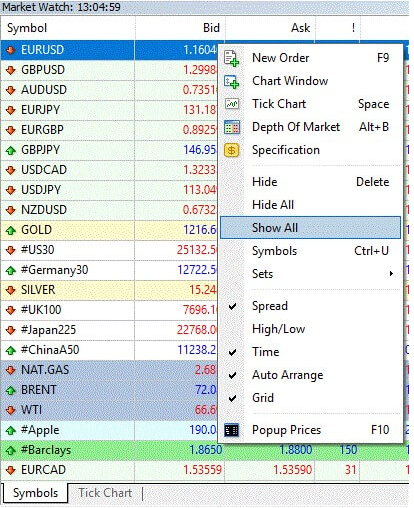Screen dimensions: 414x508
Task: Click the Depth Of Market grid icon
Action: tap(231, 127)
